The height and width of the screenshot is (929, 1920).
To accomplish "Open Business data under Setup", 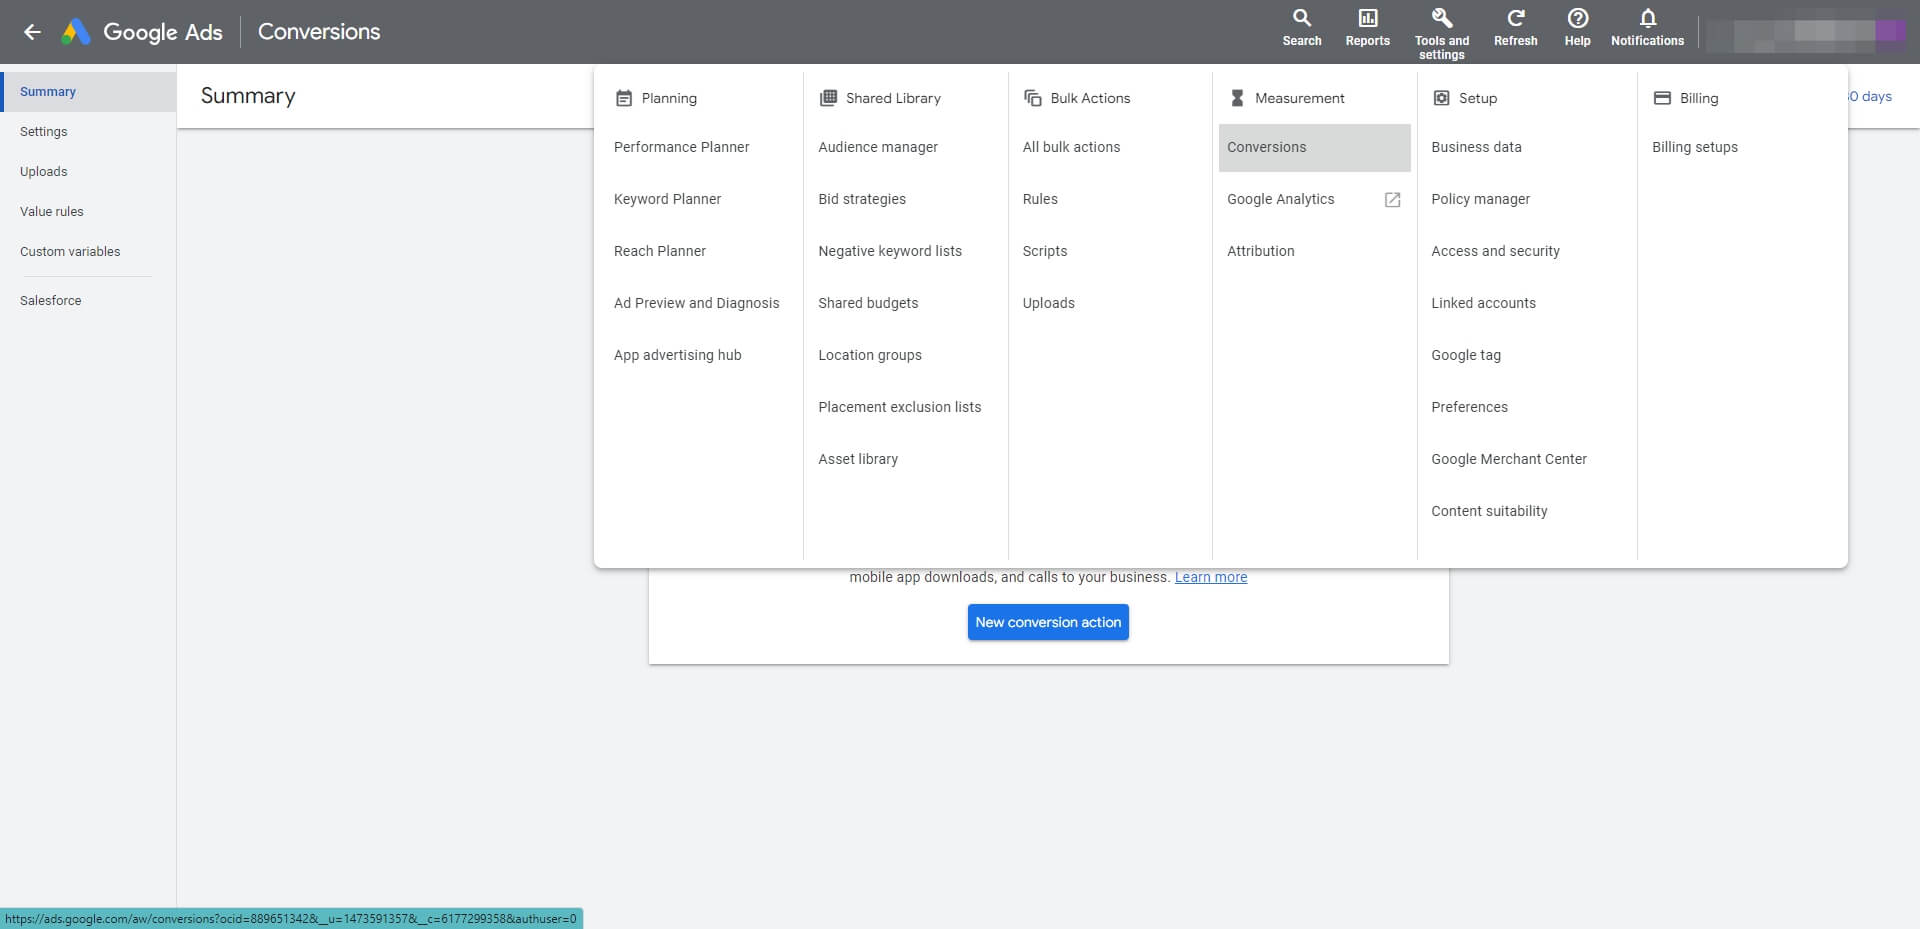I will pyautogui.click(x=1476, y=147).
